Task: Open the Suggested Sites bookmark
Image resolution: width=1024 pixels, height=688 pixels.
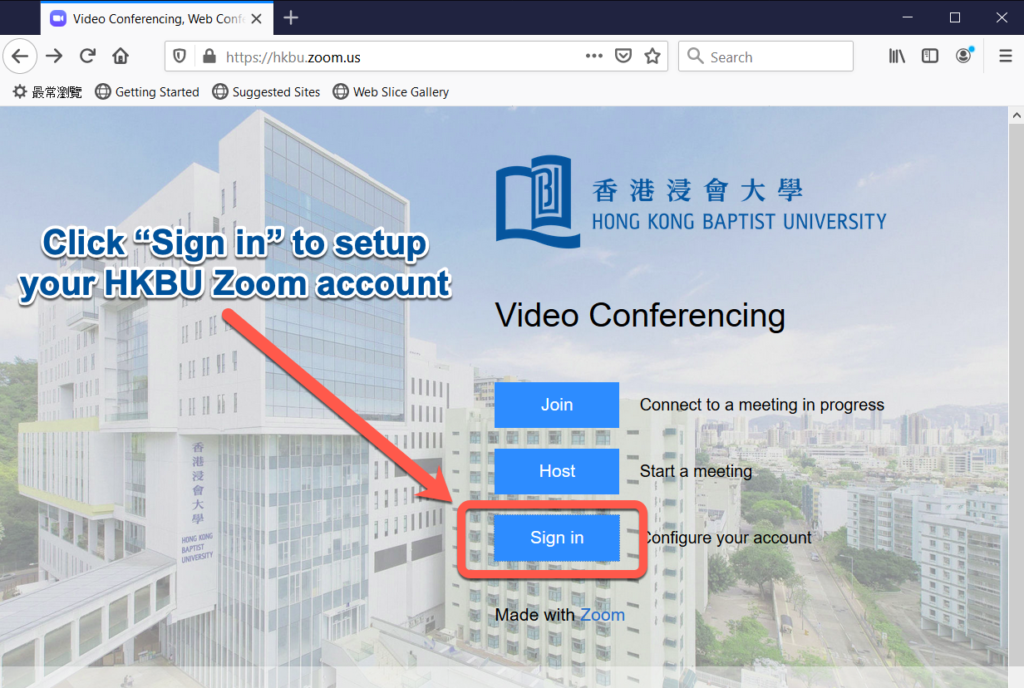Action: click(266, 92)
